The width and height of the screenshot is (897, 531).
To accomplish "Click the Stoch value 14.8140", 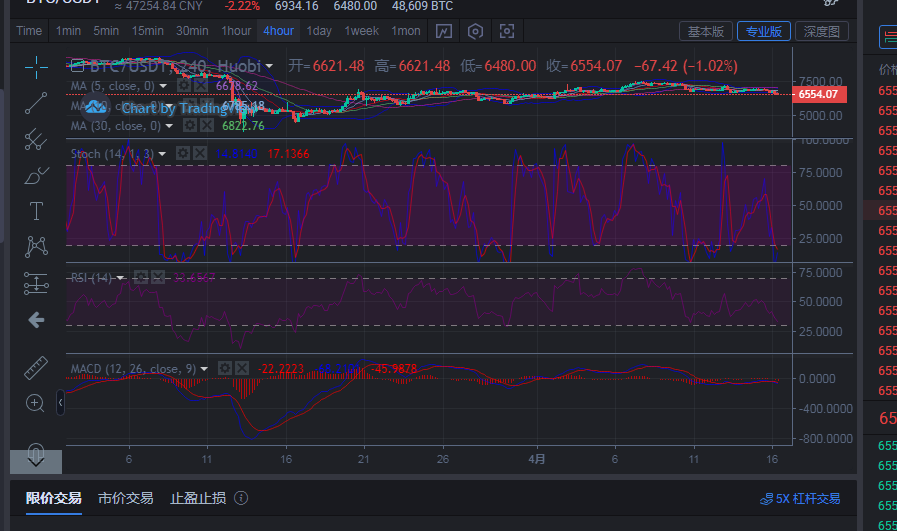I will [236, 154].
